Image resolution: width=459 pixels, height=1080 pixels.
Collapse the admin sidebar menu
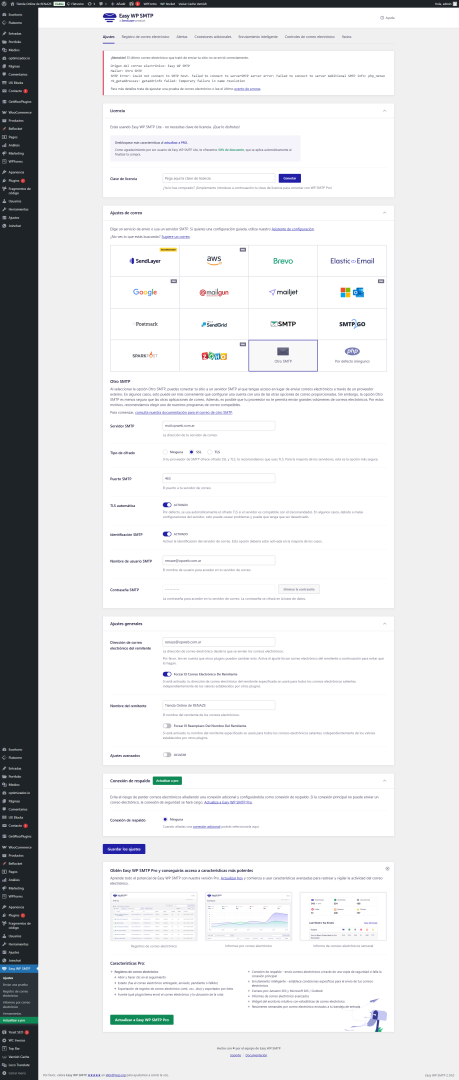coord(19,1072)
